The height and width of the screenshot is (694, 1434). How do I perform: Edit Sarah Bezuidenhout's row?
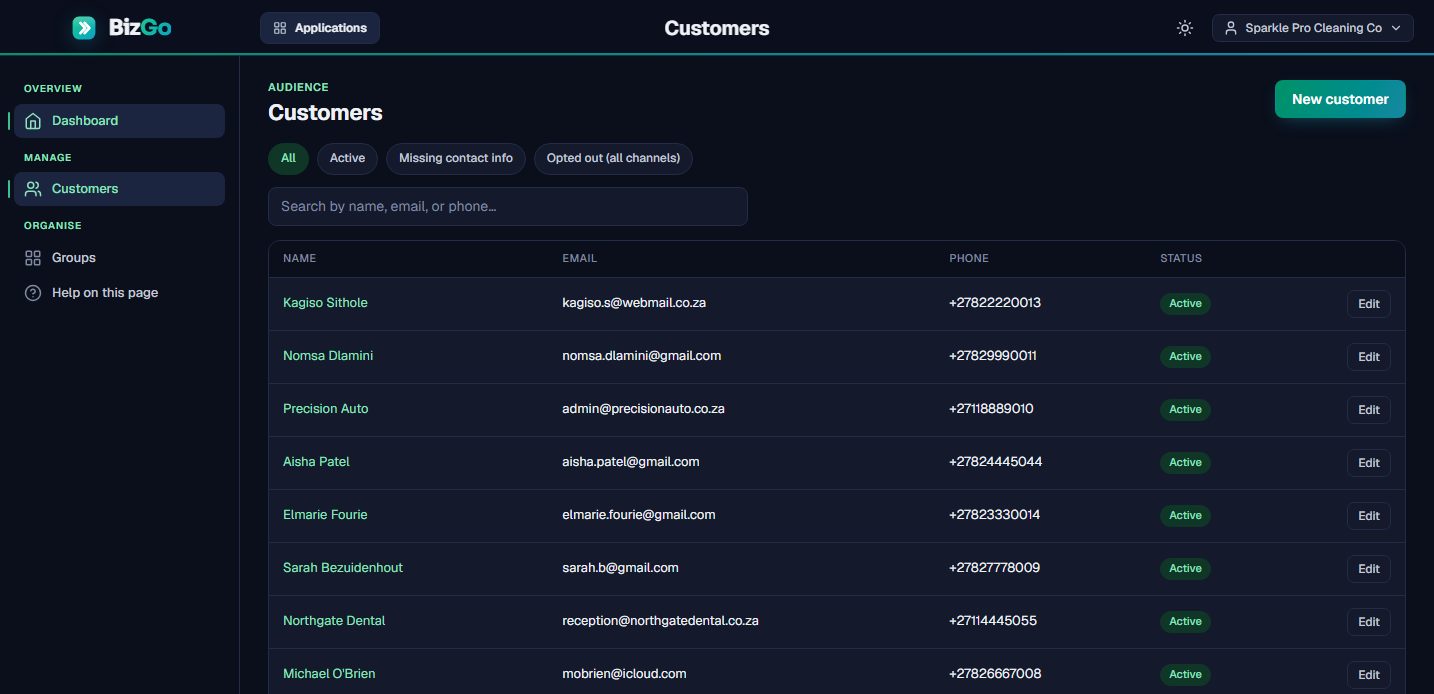point(1369,569)
